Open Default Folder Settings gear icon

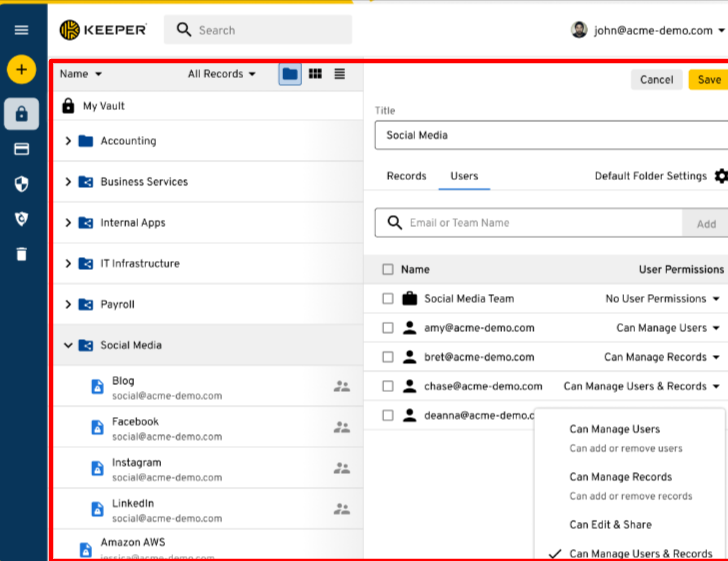(721, 176)
